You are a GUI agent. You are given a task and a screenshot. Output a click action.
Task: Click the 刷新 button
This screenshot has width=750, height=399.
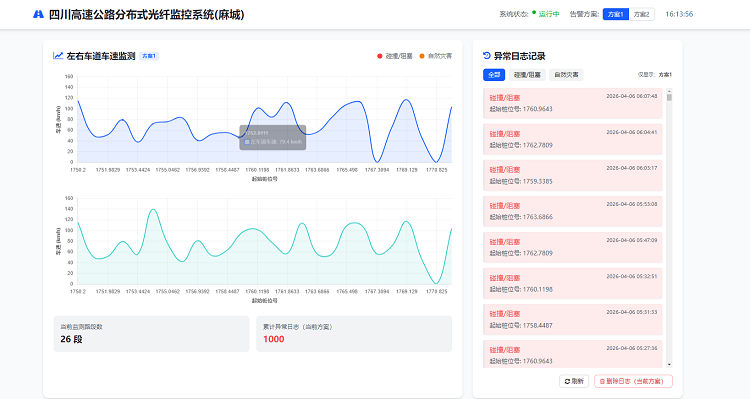pos(574,381)
